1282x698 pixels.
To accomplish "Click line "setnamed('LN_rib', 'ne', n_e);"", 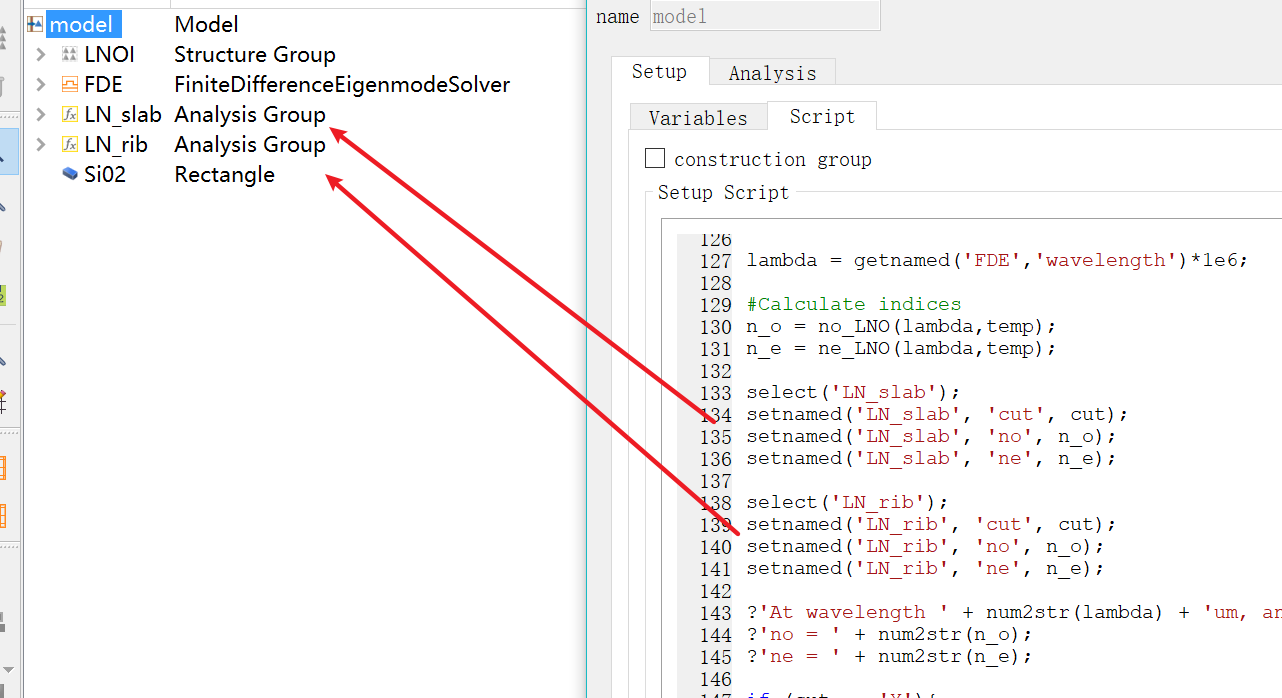I will [925, 568].
